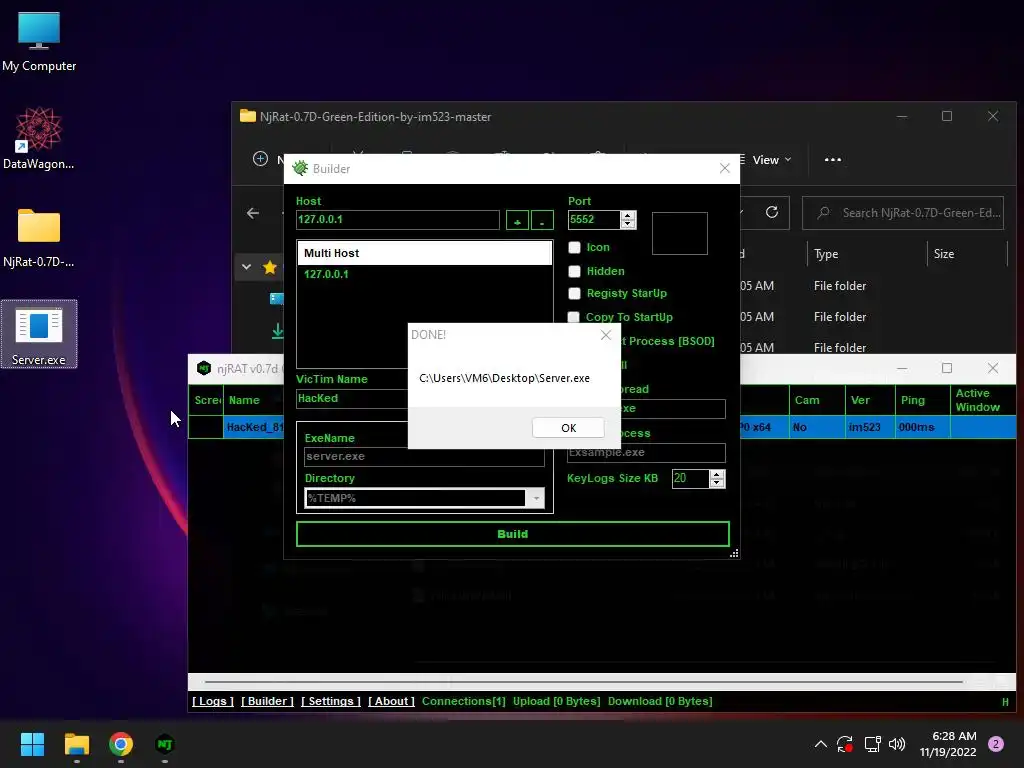This screenshot has width=1024, height=768.
Task: Click the Ping column header in njRAT
Action: (922, 400)
